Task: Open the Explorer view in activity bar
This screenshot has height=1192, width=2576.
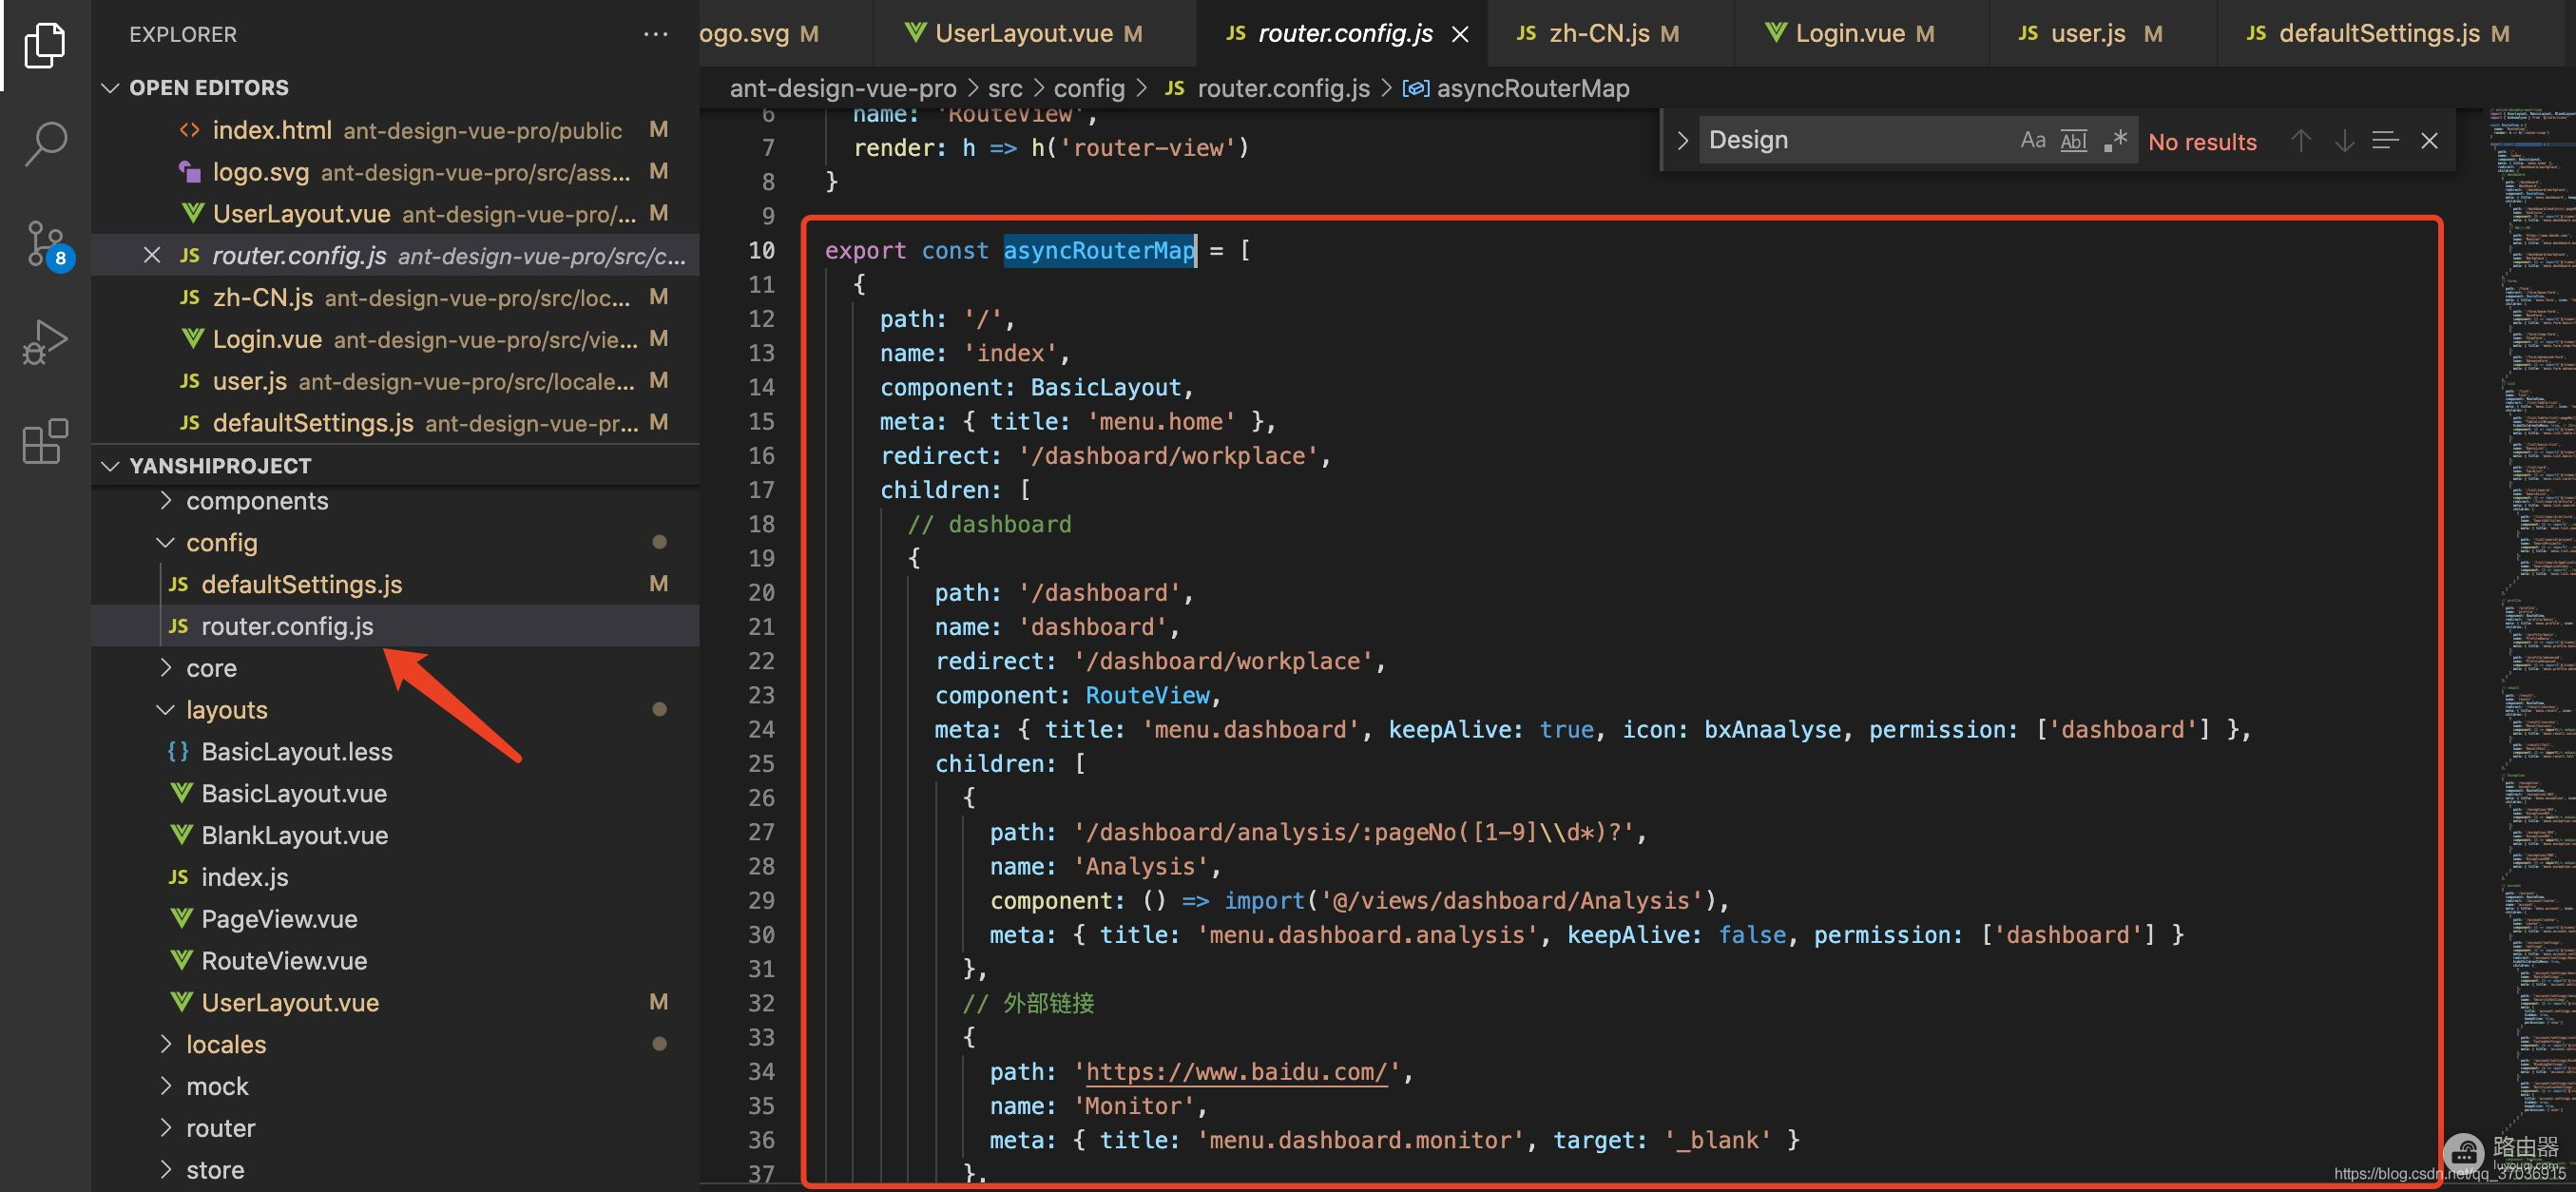Action: pyautogui.click(x=44, y=45)
